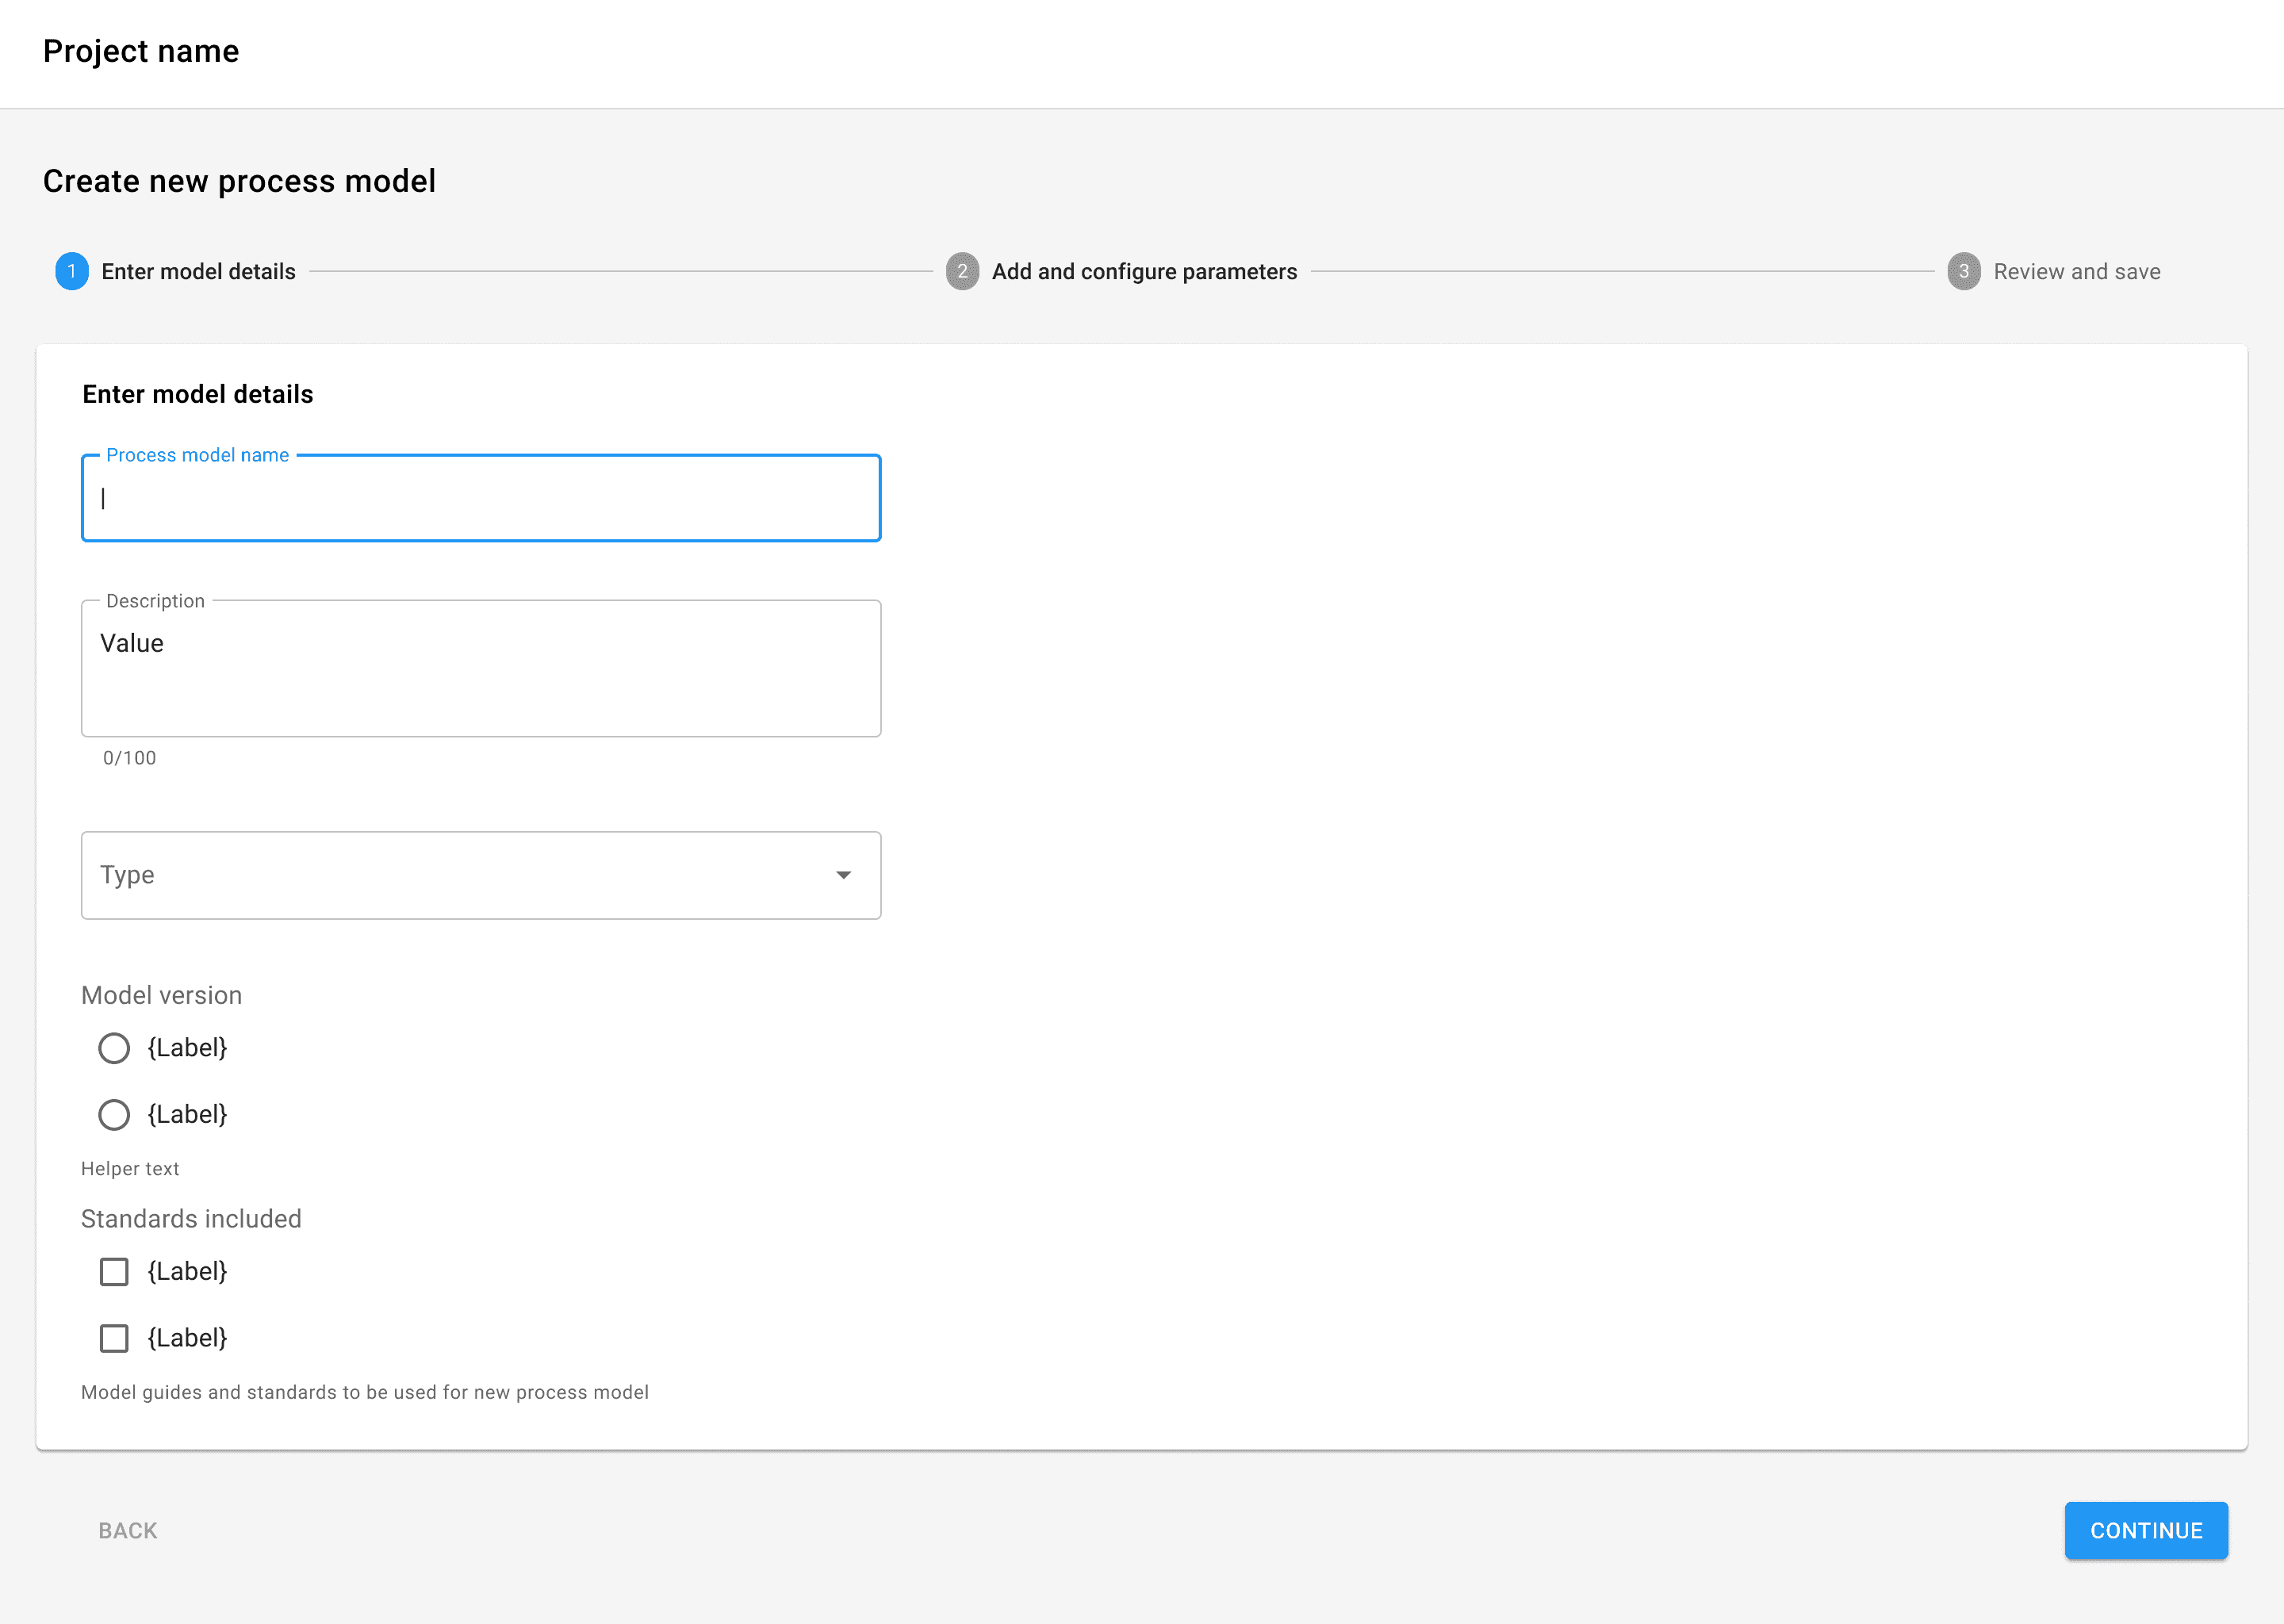
Task: Click the 0/100 character counter
Action: point(130,758)
